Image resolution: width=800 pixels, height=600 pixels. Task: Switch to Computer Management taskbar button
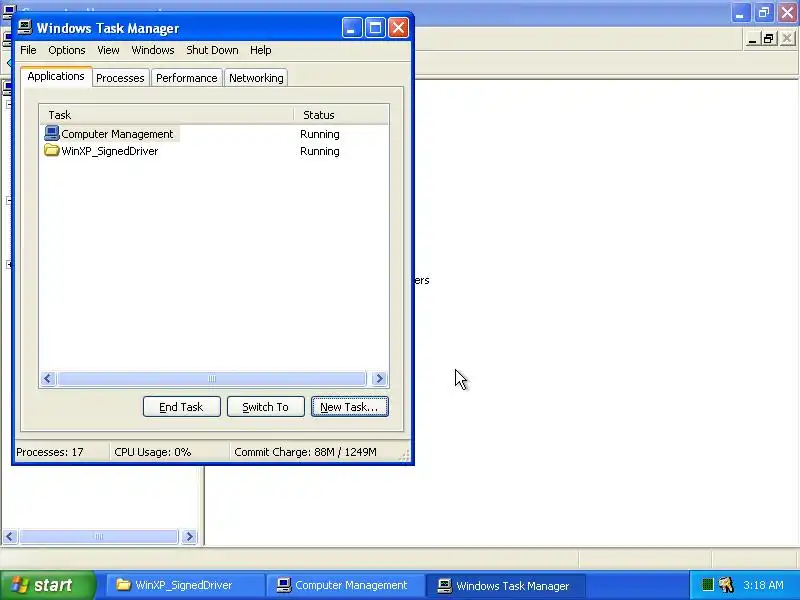(x=345, y=585)
